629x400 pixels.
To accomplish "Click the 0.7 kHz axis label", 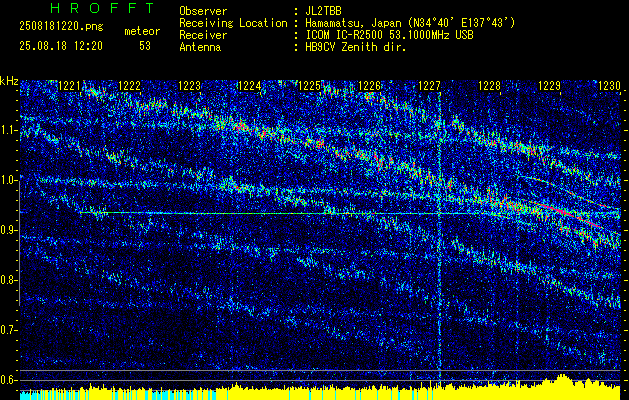I will [x=9, y=330].
